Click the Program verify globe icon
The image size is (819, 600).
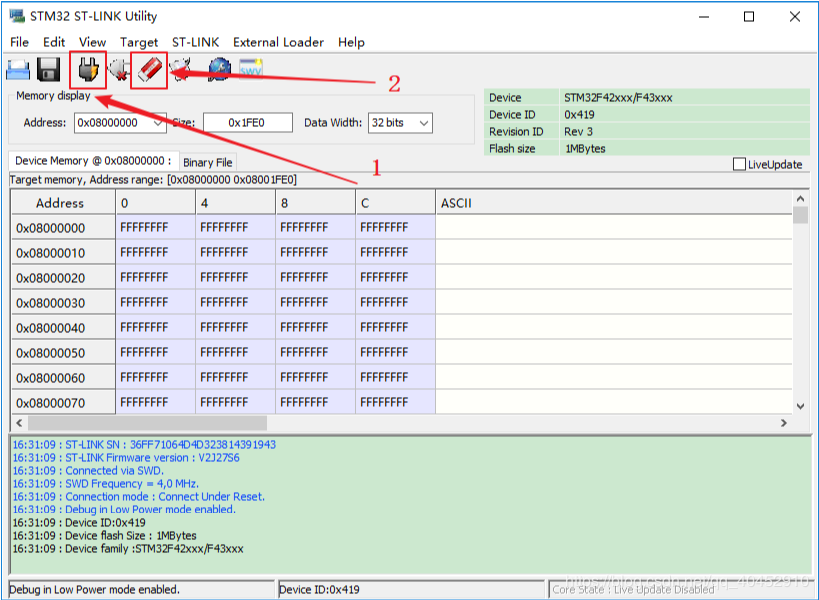tap(219, 70)
